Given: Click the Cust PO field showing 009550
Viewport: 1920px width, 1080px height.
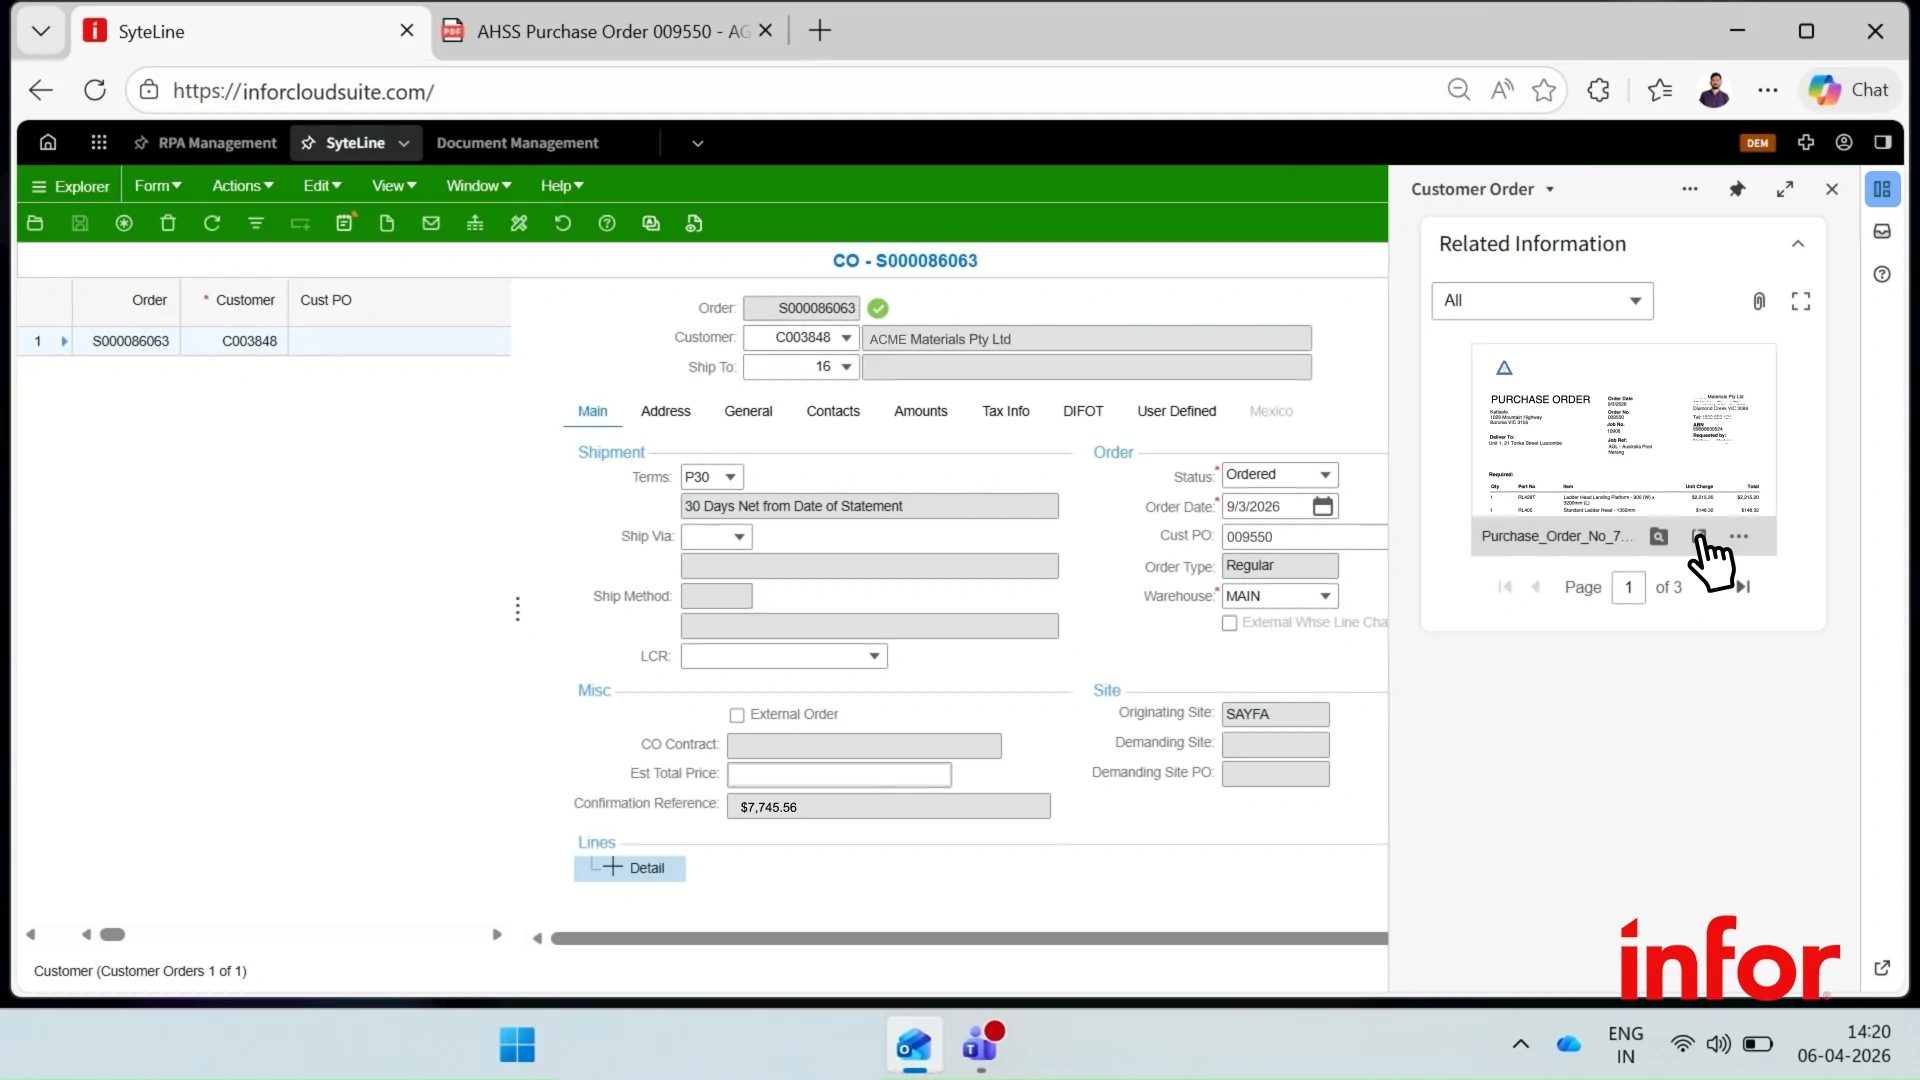Looking at the screenshot, I should click(1304, 537).
